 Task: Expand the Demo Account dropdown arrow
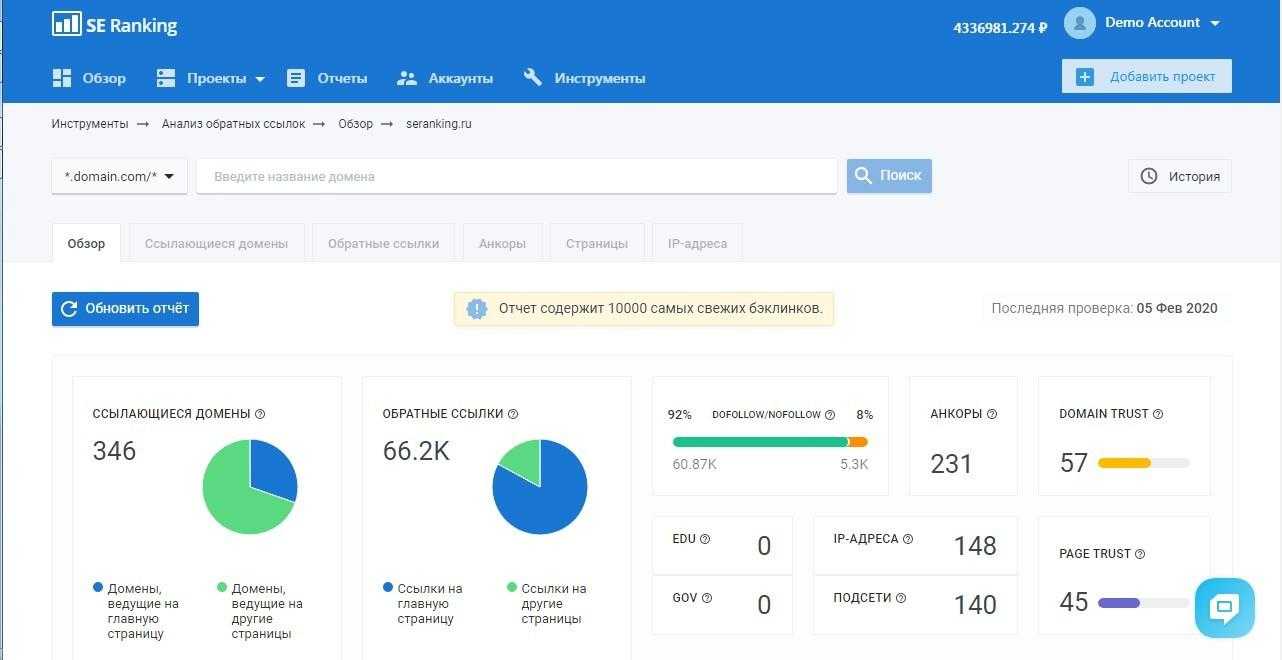click(x=1215, y=23)
